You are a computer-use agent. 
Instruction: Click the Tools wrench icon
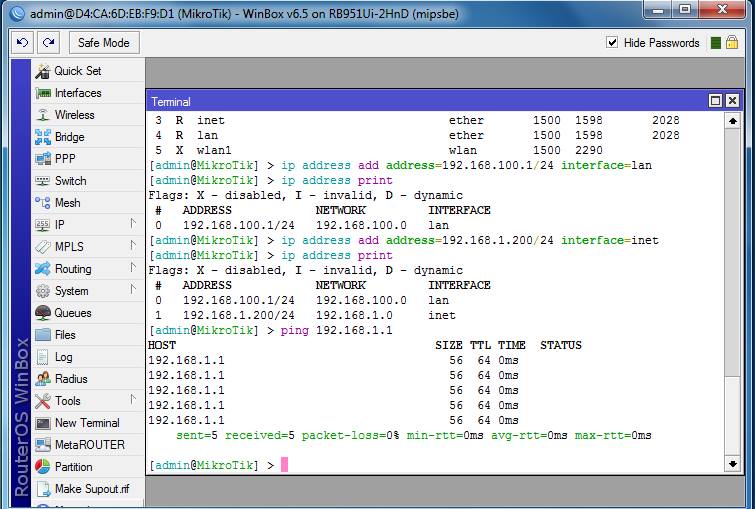(42, 401)
